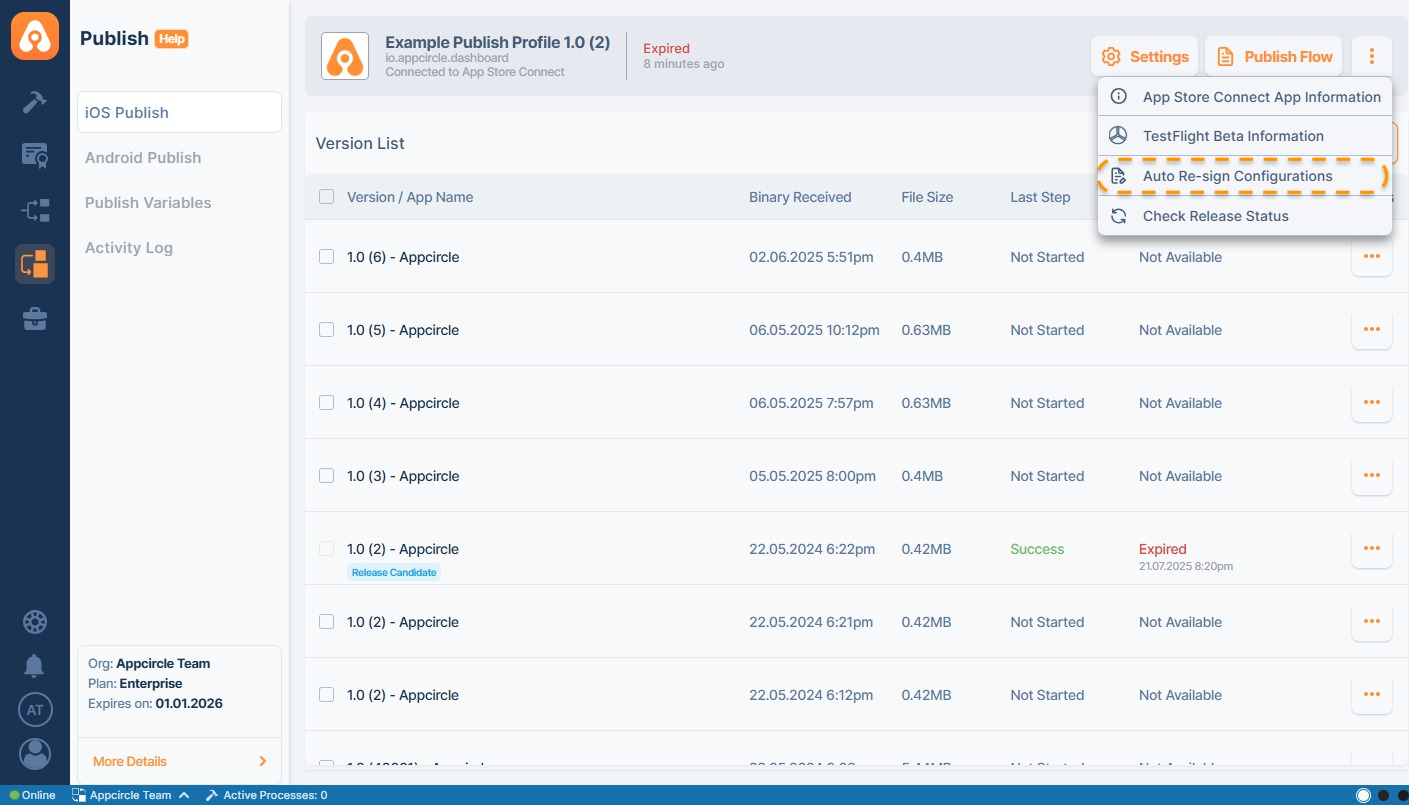This screenshot has width=1409, height=805.
Task: Select TestFlight Beta Information menu item
Action: (x=1232, y=136)
